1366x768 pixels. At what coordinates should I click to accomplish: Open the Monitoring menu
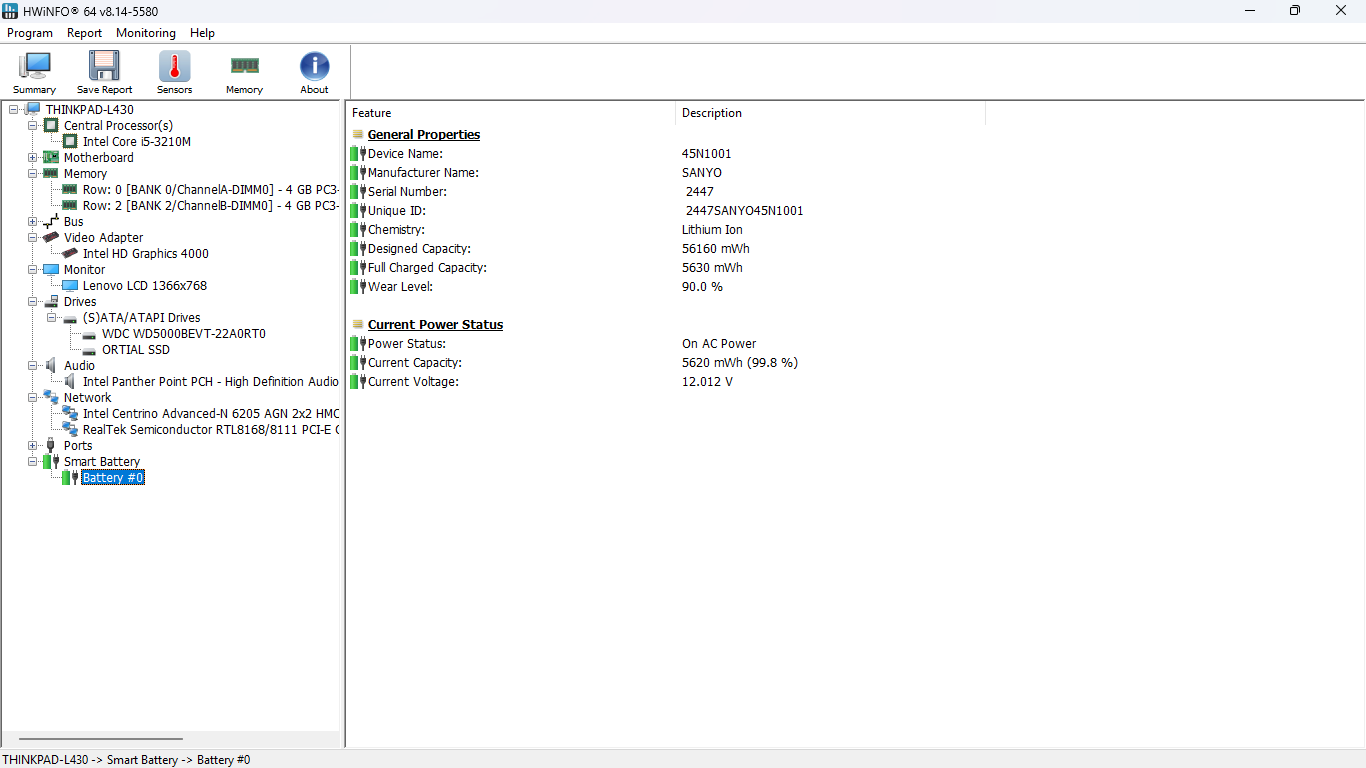pyautogui.click(x=146, y=32)
